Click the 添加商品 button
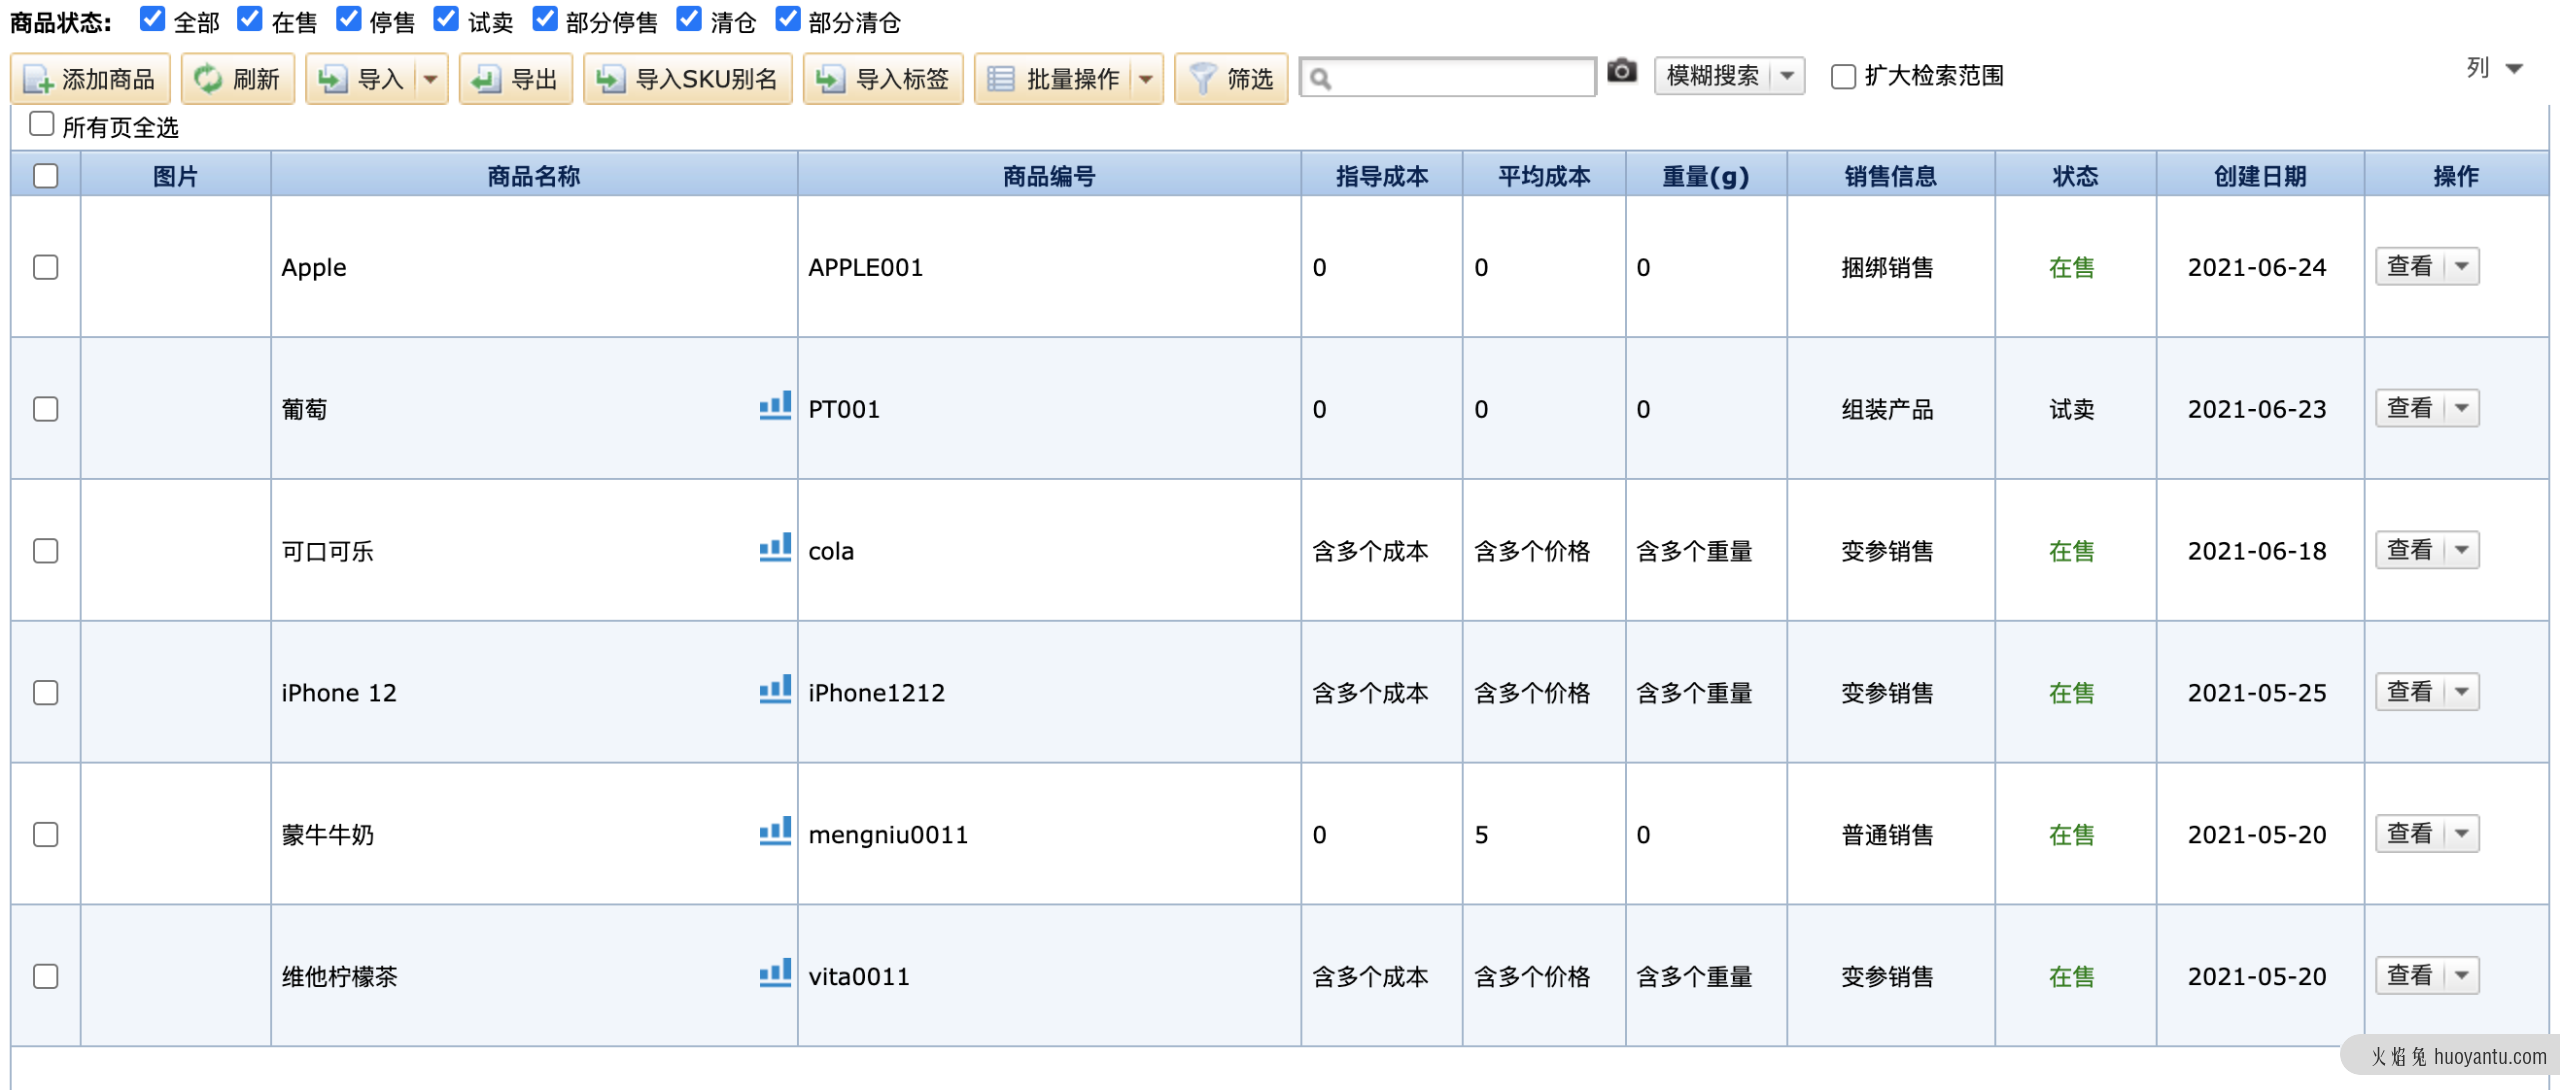 90,79
